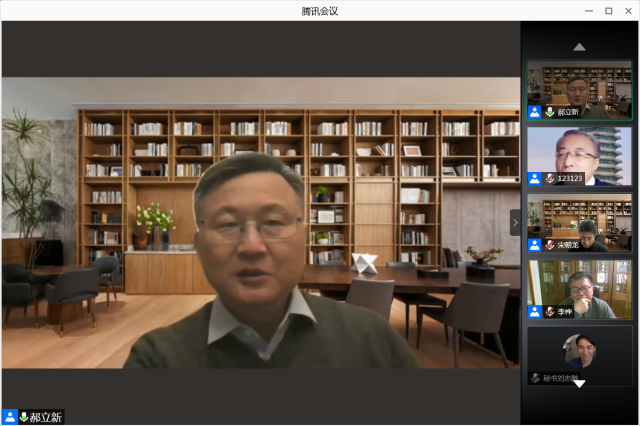Click the blue profile icon on the 123123 tile
Image resolution: width=640 pixels, height=426 pixels.
coord(535,178)
